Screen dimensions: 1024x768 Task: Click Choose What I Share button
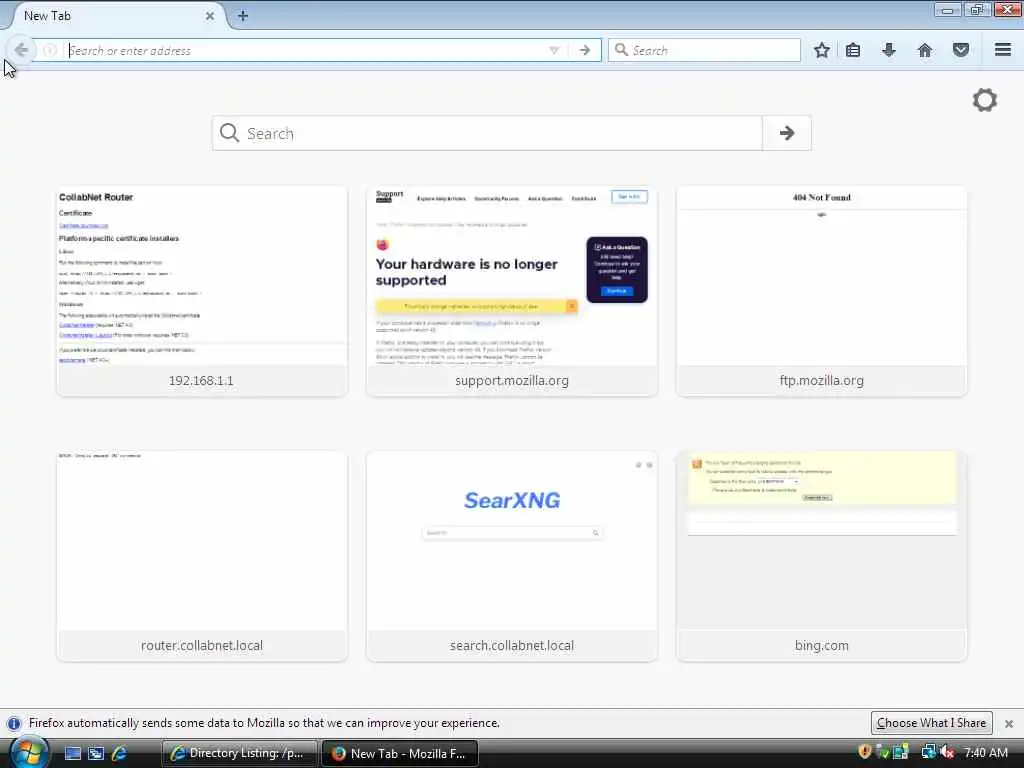pos(931,723)
